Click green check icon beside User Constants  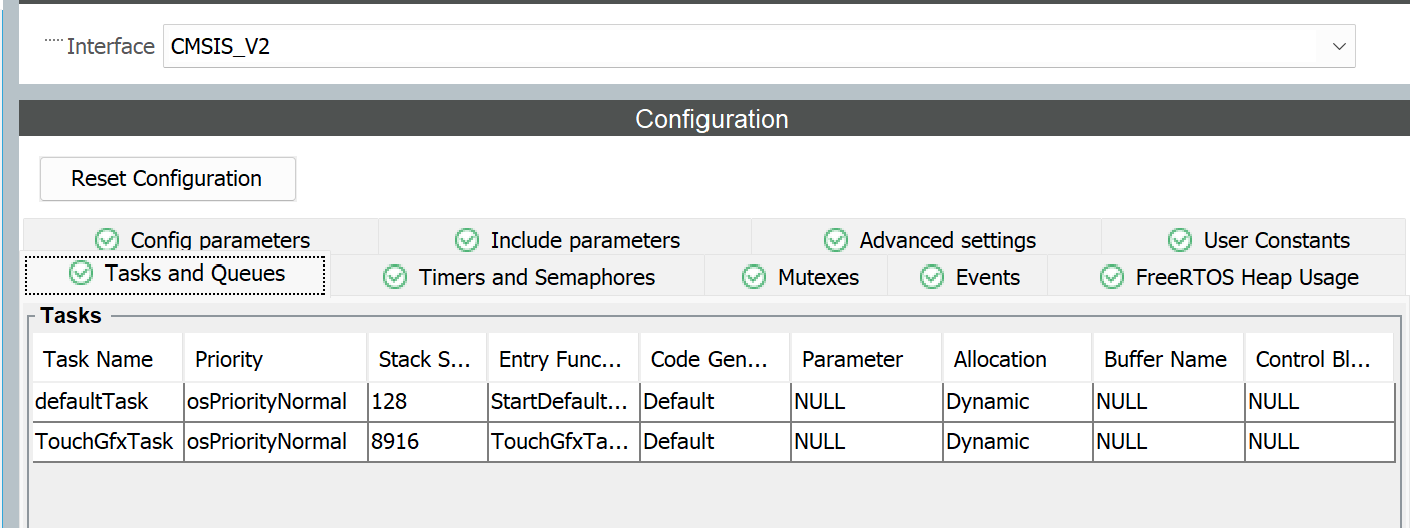1180,240
